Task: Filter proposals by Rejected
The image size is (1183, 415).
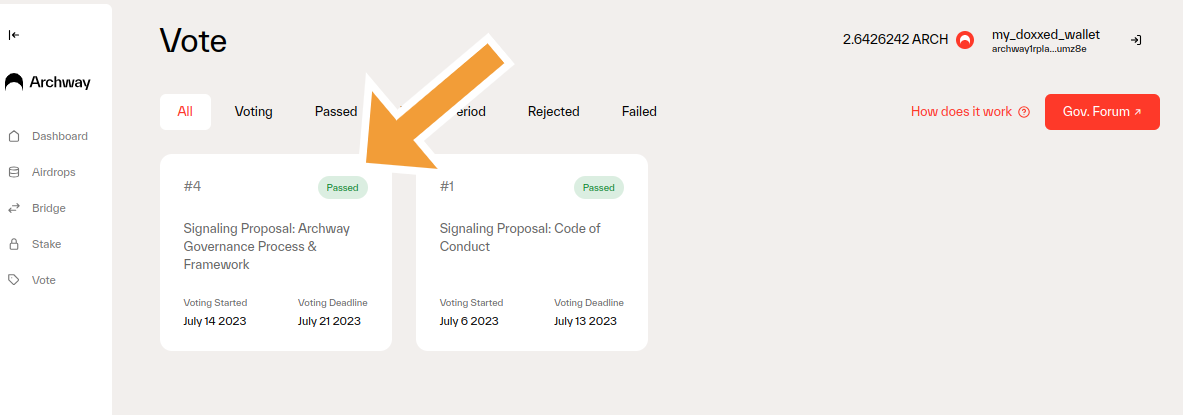Action: coord(553,112)
